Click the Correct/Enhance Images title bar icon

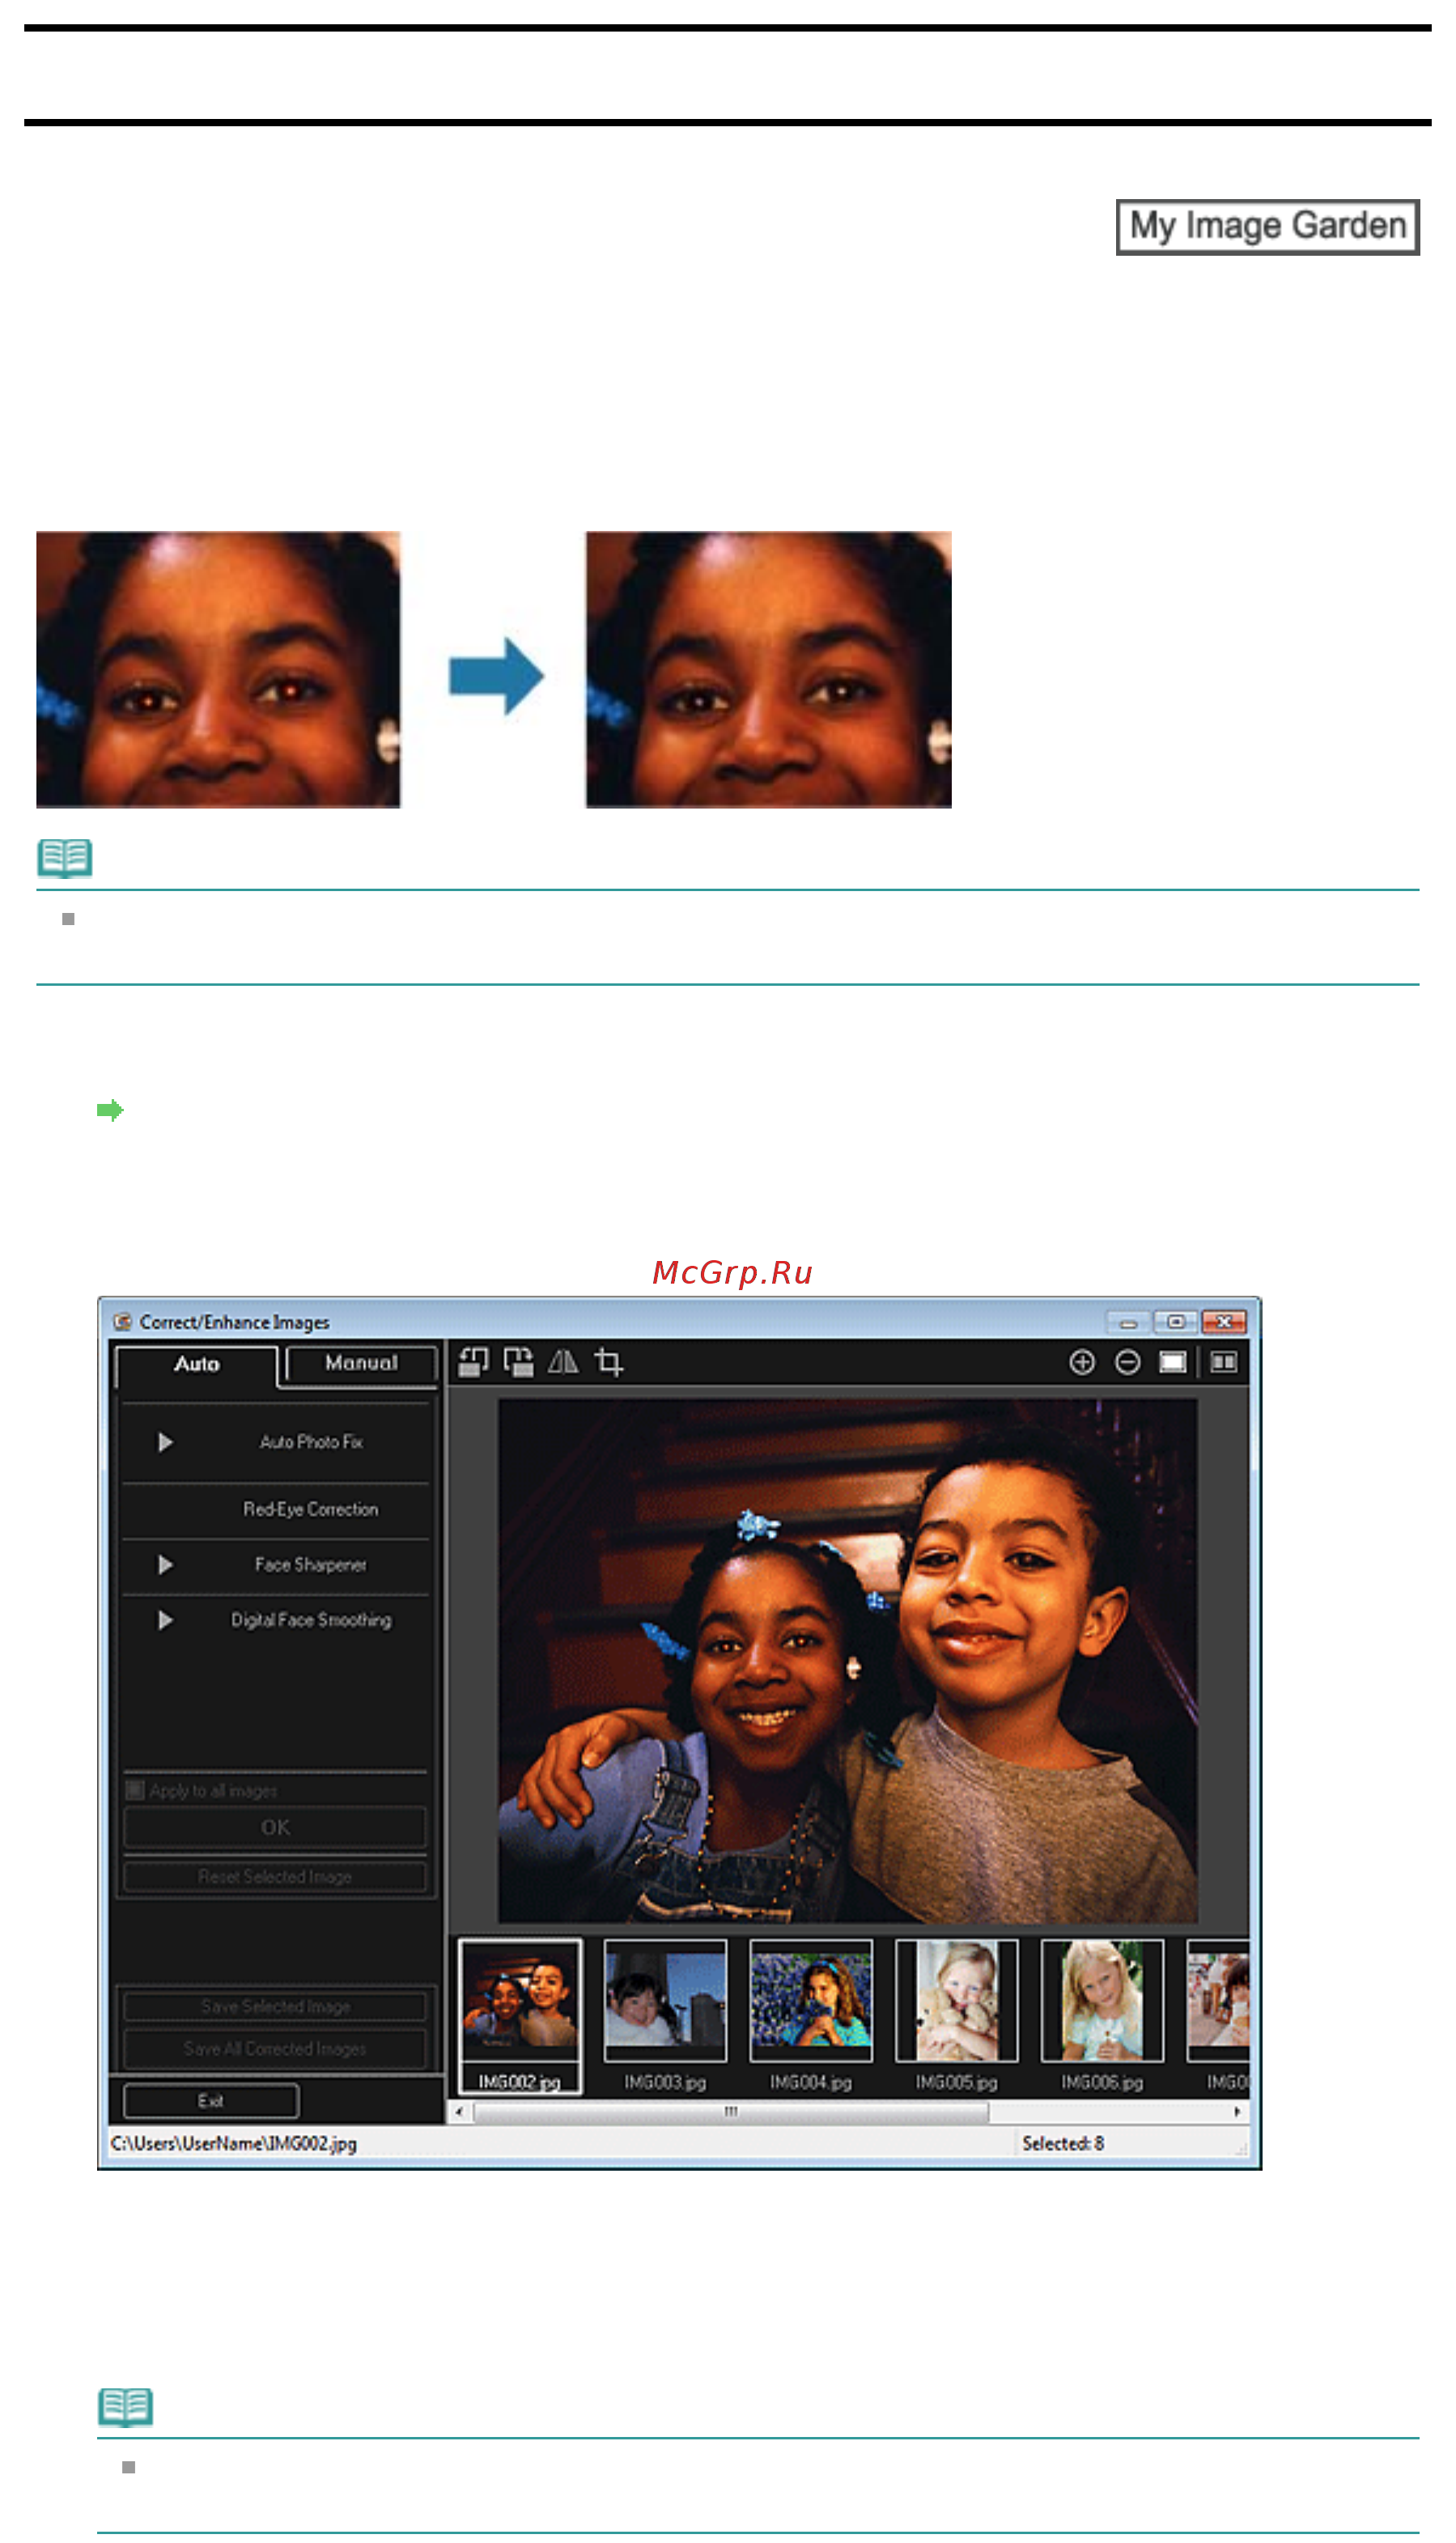point(123,1322)
